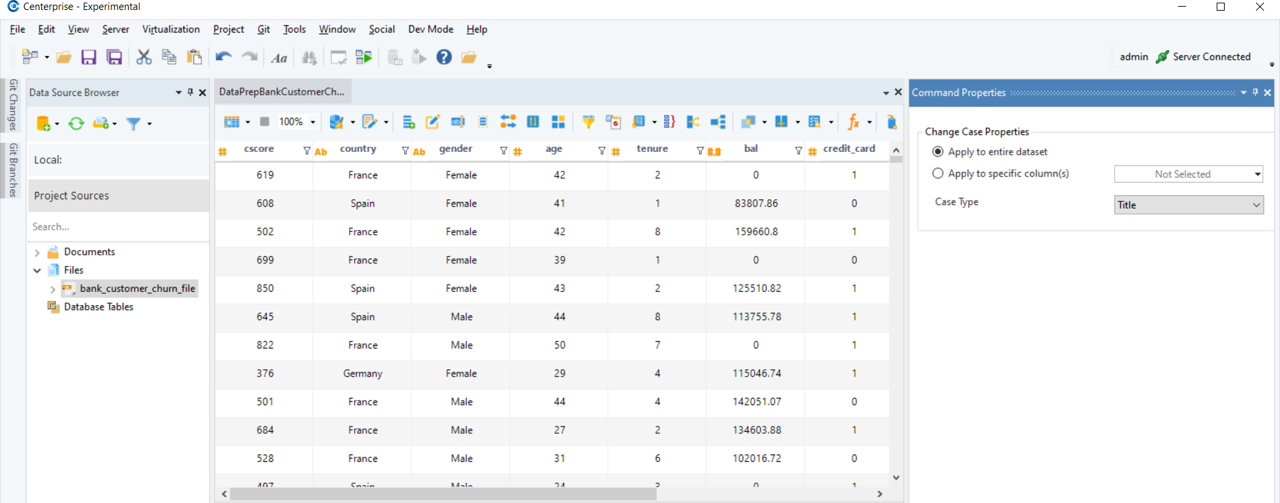Image resolution: width=1280 pixels, height=503 pixels.
Task: Select bank_customer_churn_file in Files
Action: (137, 289)
